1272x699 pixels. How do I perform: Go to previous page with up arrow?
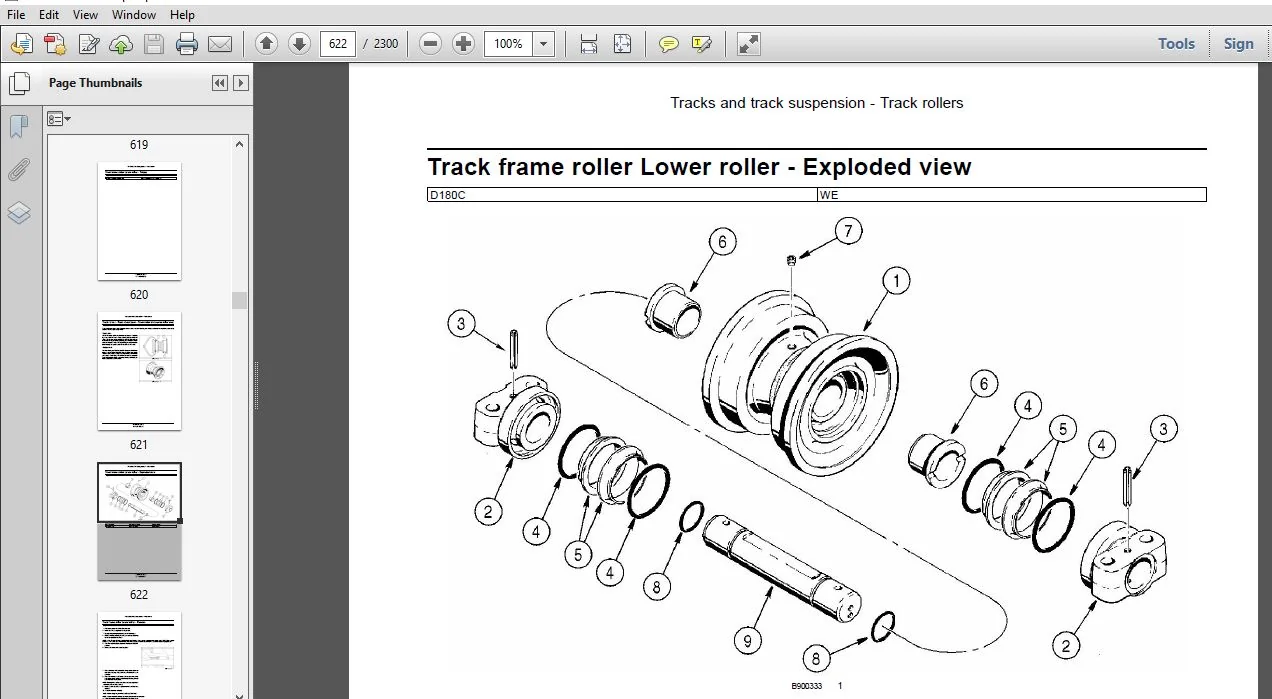point(266,44)
